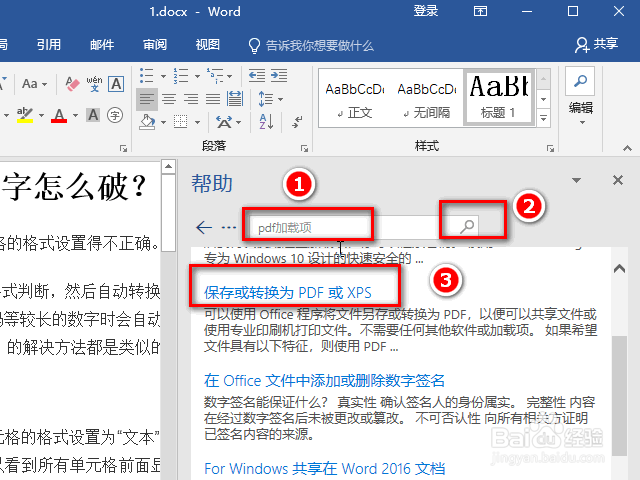This screenshot has height=480, width=640.
Task: Open the Asian layout tool
Action: tap(224, 122)
